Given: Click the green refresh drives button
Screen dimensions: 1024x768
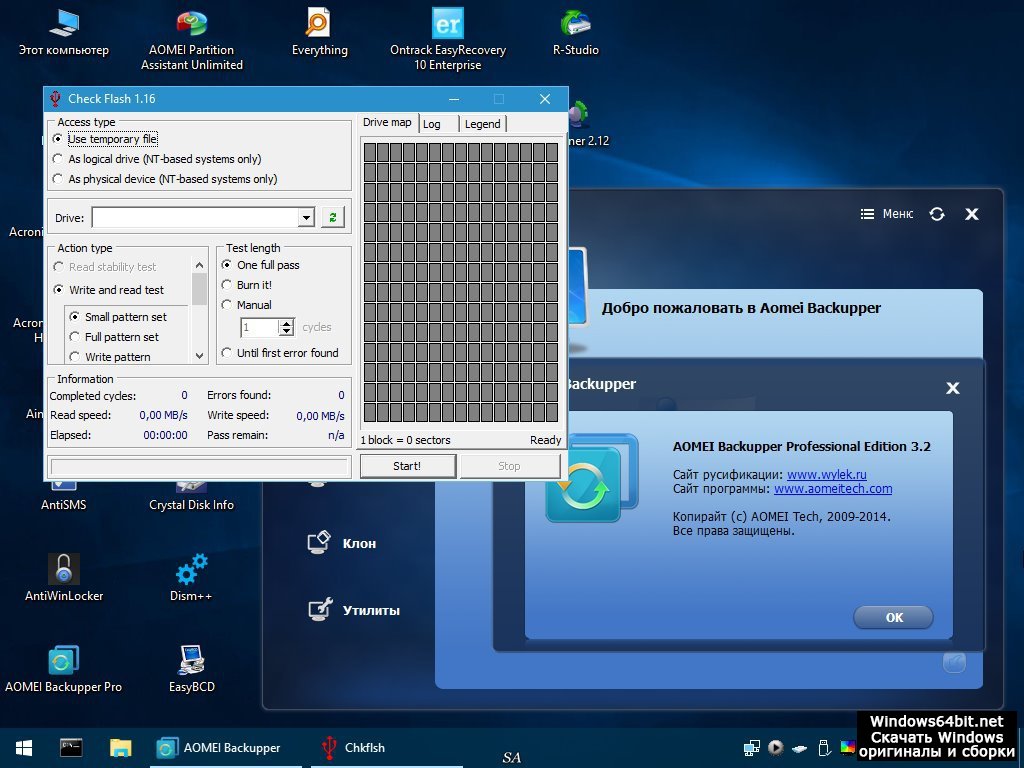Looking at the screenshot, I should [331, 217].
